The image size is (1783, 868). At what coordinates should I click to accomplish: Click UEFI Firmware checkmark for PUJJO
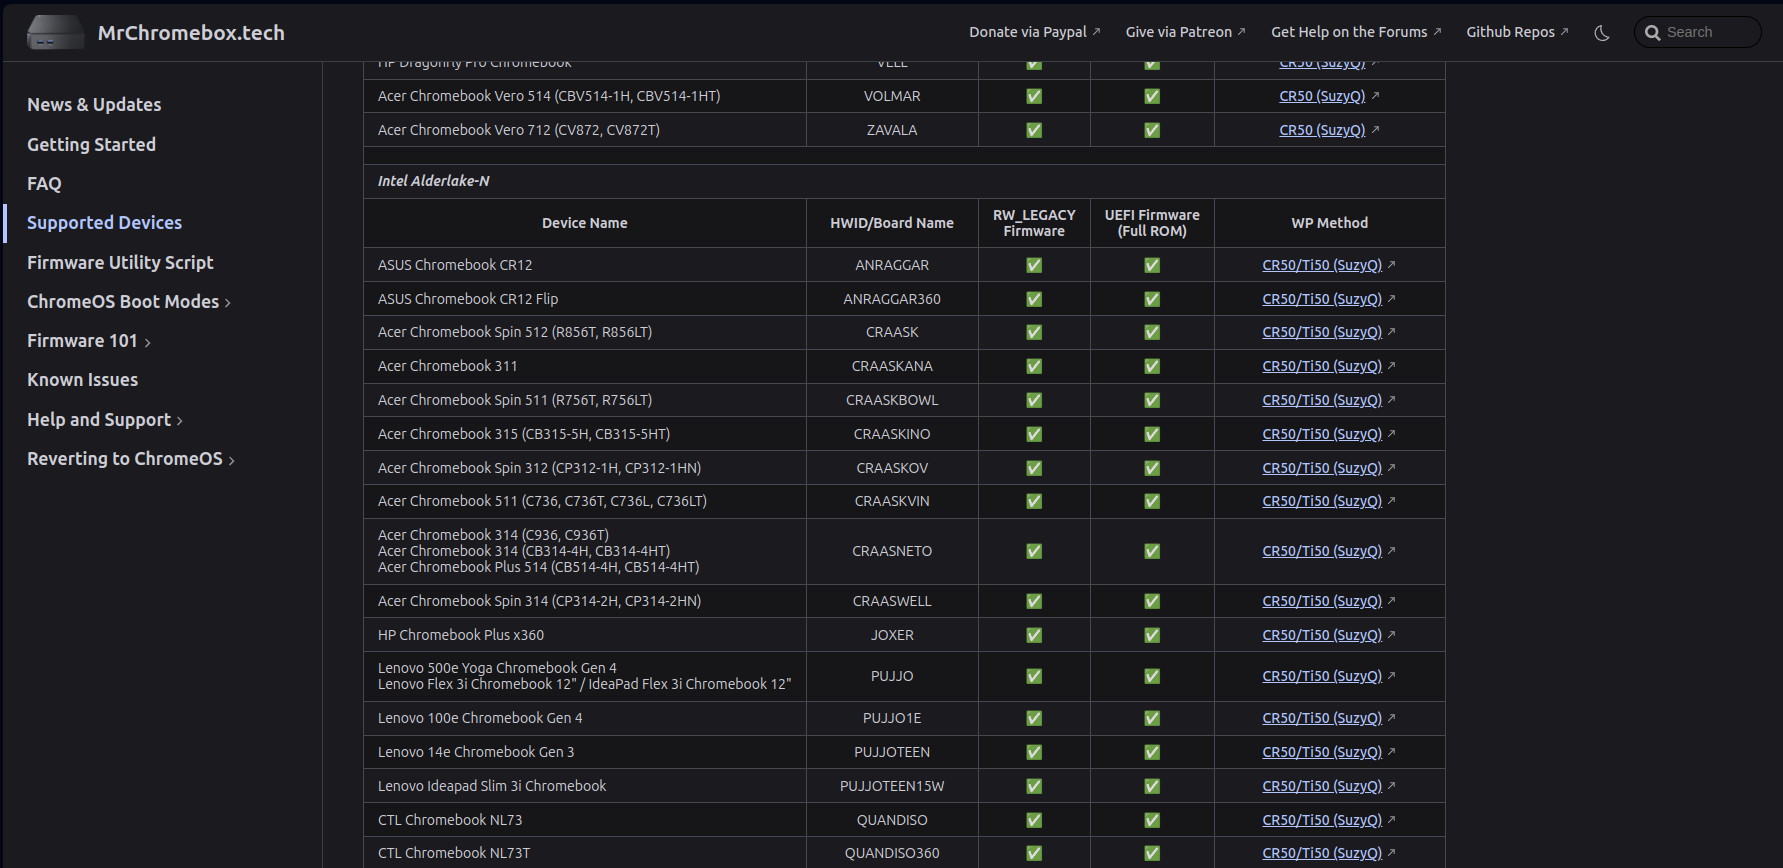click(1152, 676)
